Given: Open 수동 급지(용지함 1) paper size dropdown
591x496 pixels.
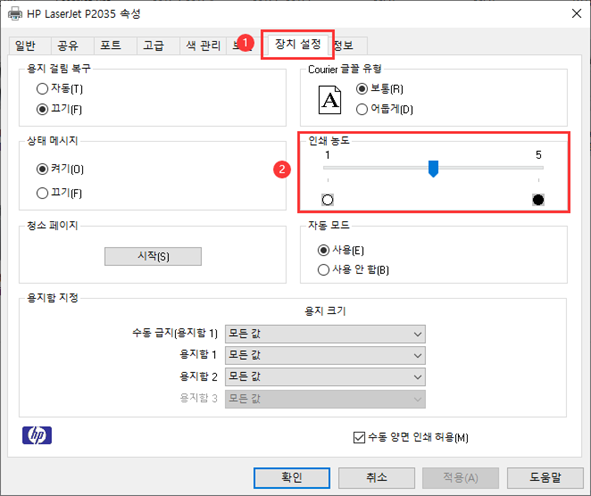Looking at the screenshot, I should pyautogui.click(x=325, y=334).
